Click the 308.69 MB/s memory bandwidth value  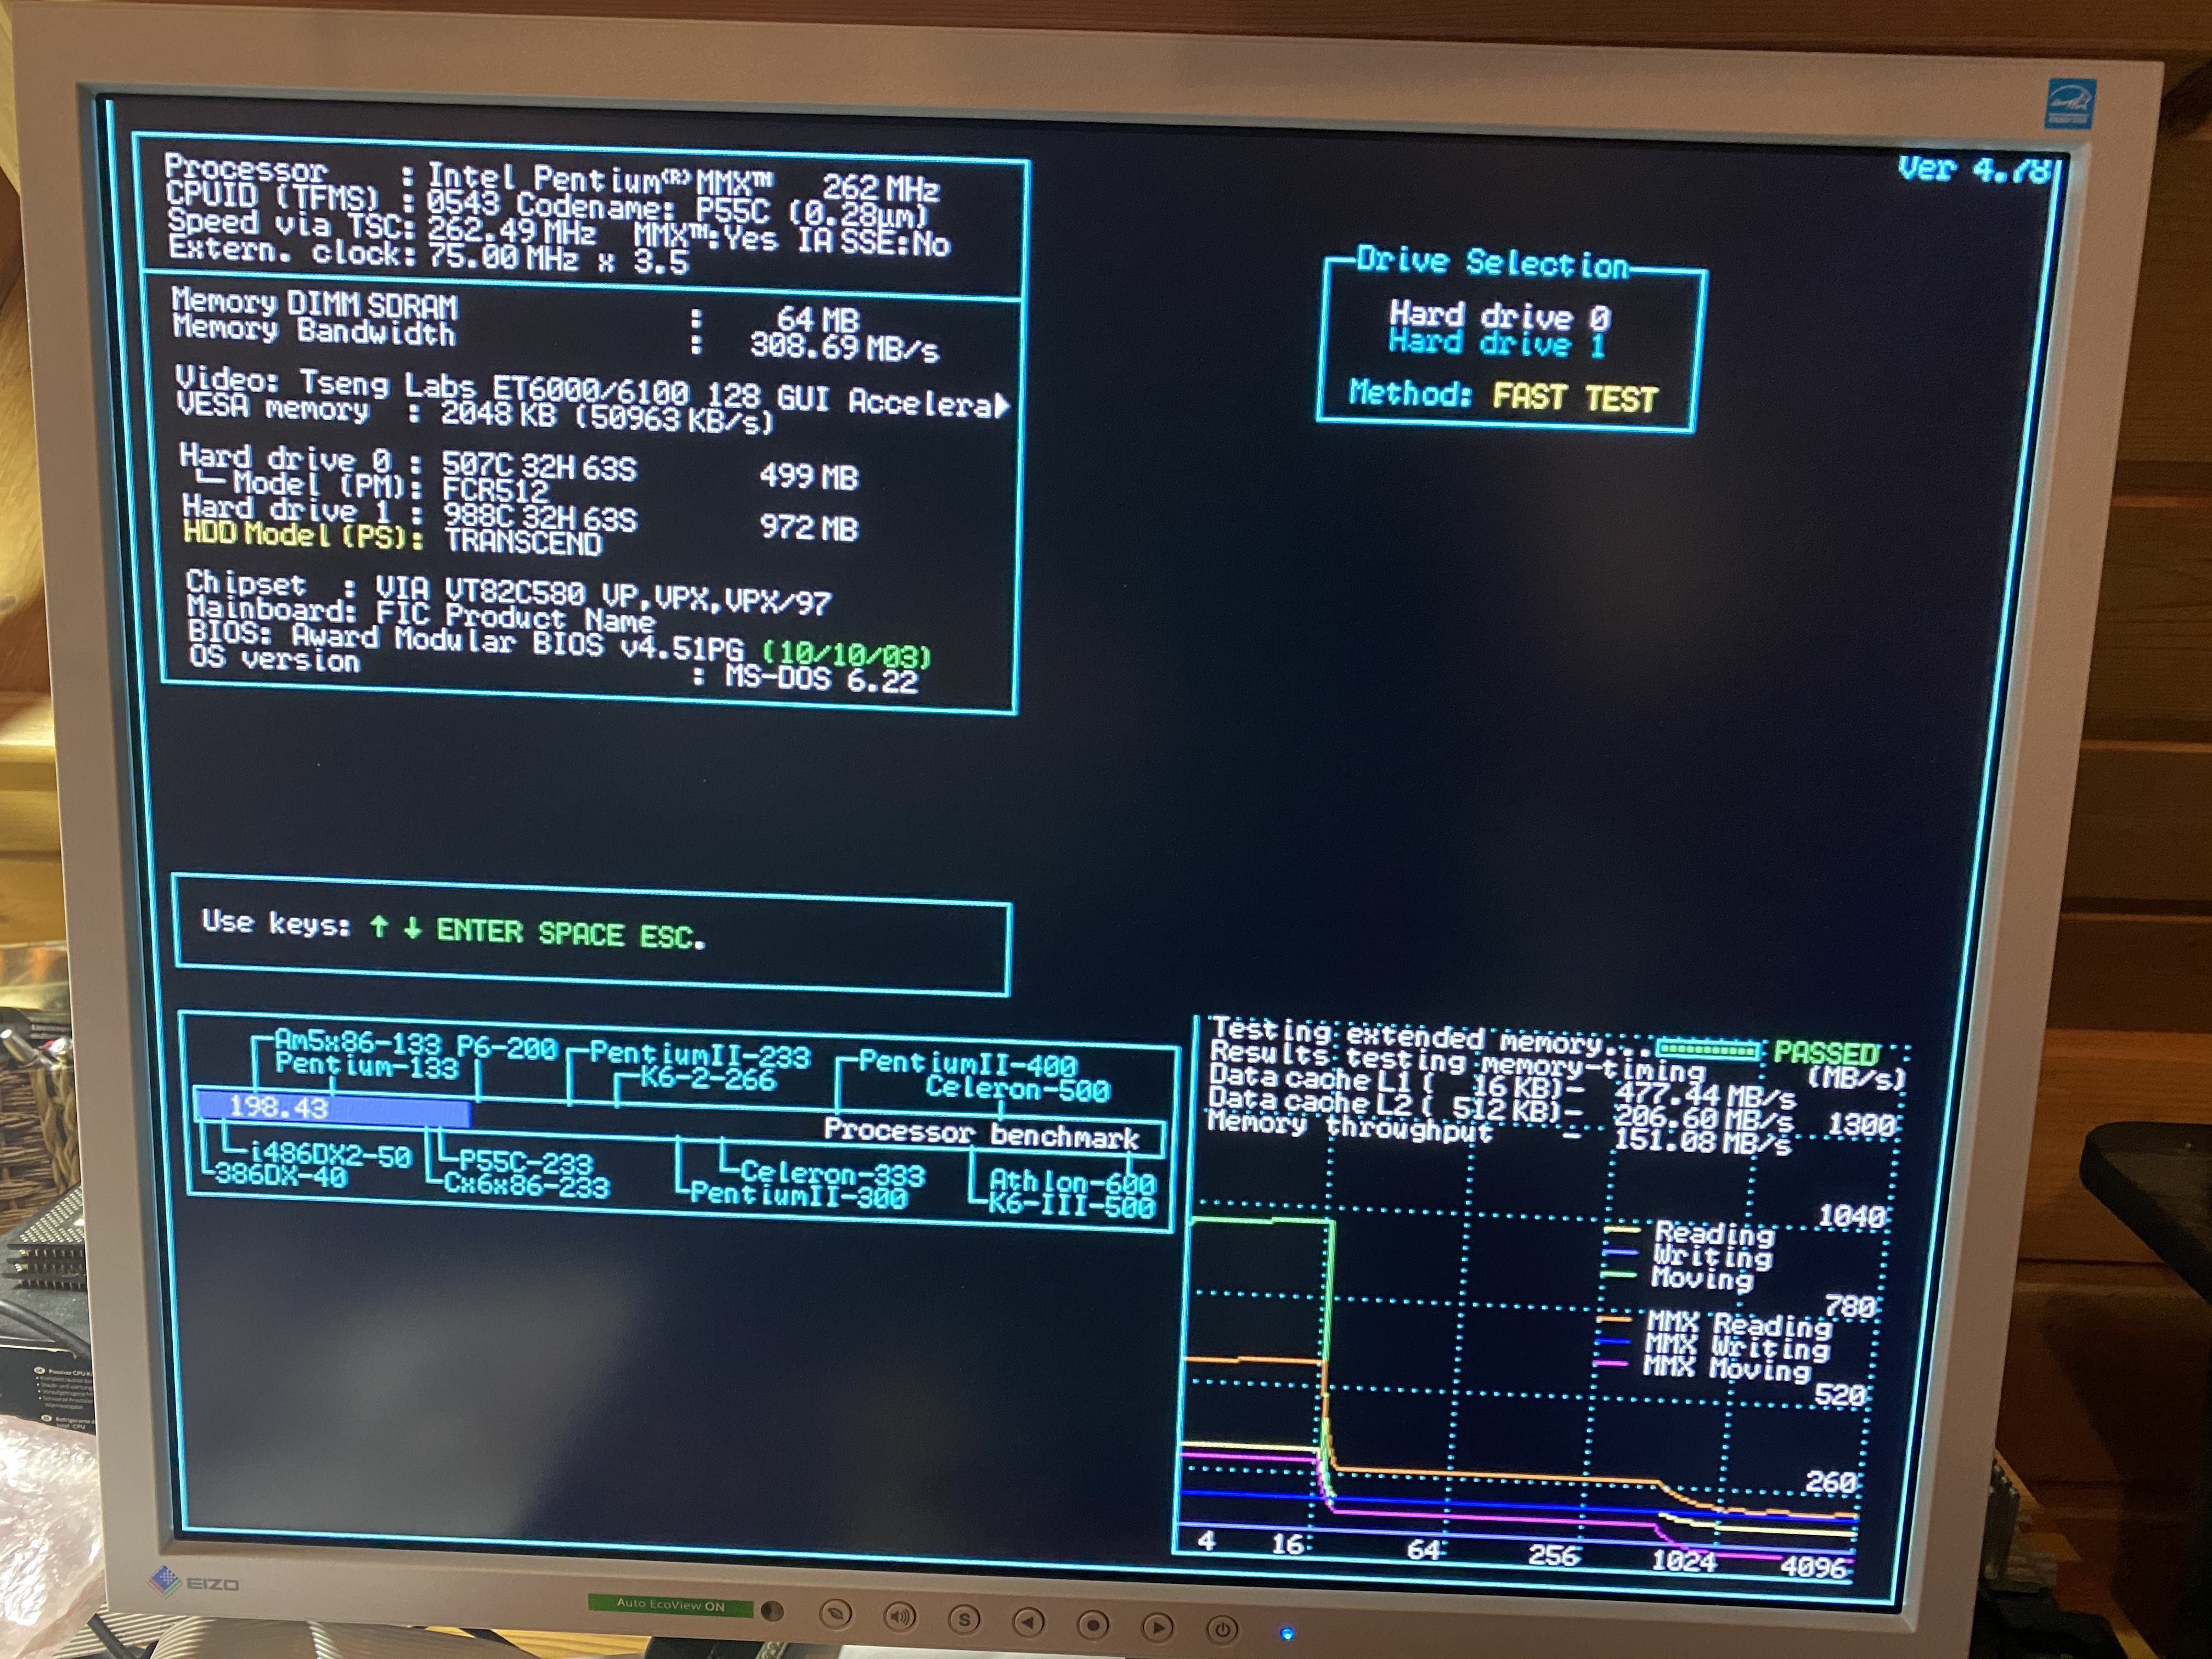click(x=844, y=347)
